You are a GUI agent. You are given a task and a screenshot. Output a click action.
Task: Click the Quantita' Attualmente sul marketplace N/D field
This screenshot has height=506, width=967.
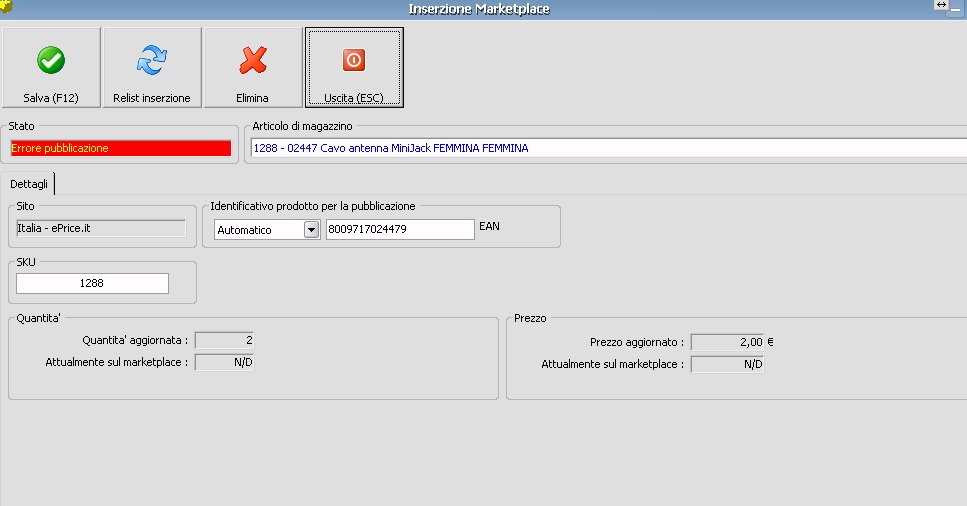tap(224, 362)
